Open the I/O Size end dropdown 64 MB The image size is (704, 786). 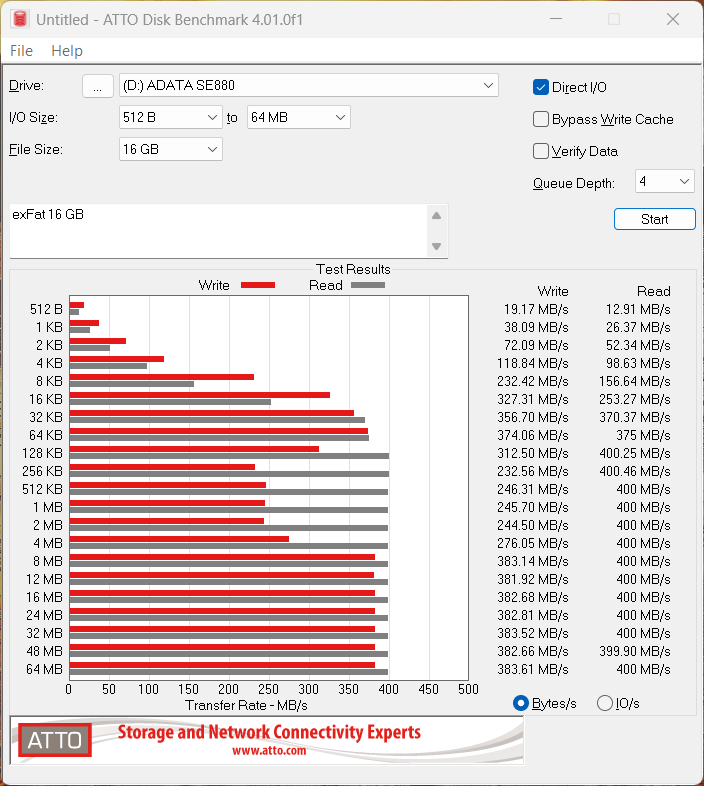pyautogui.click(x=299, y=117)
